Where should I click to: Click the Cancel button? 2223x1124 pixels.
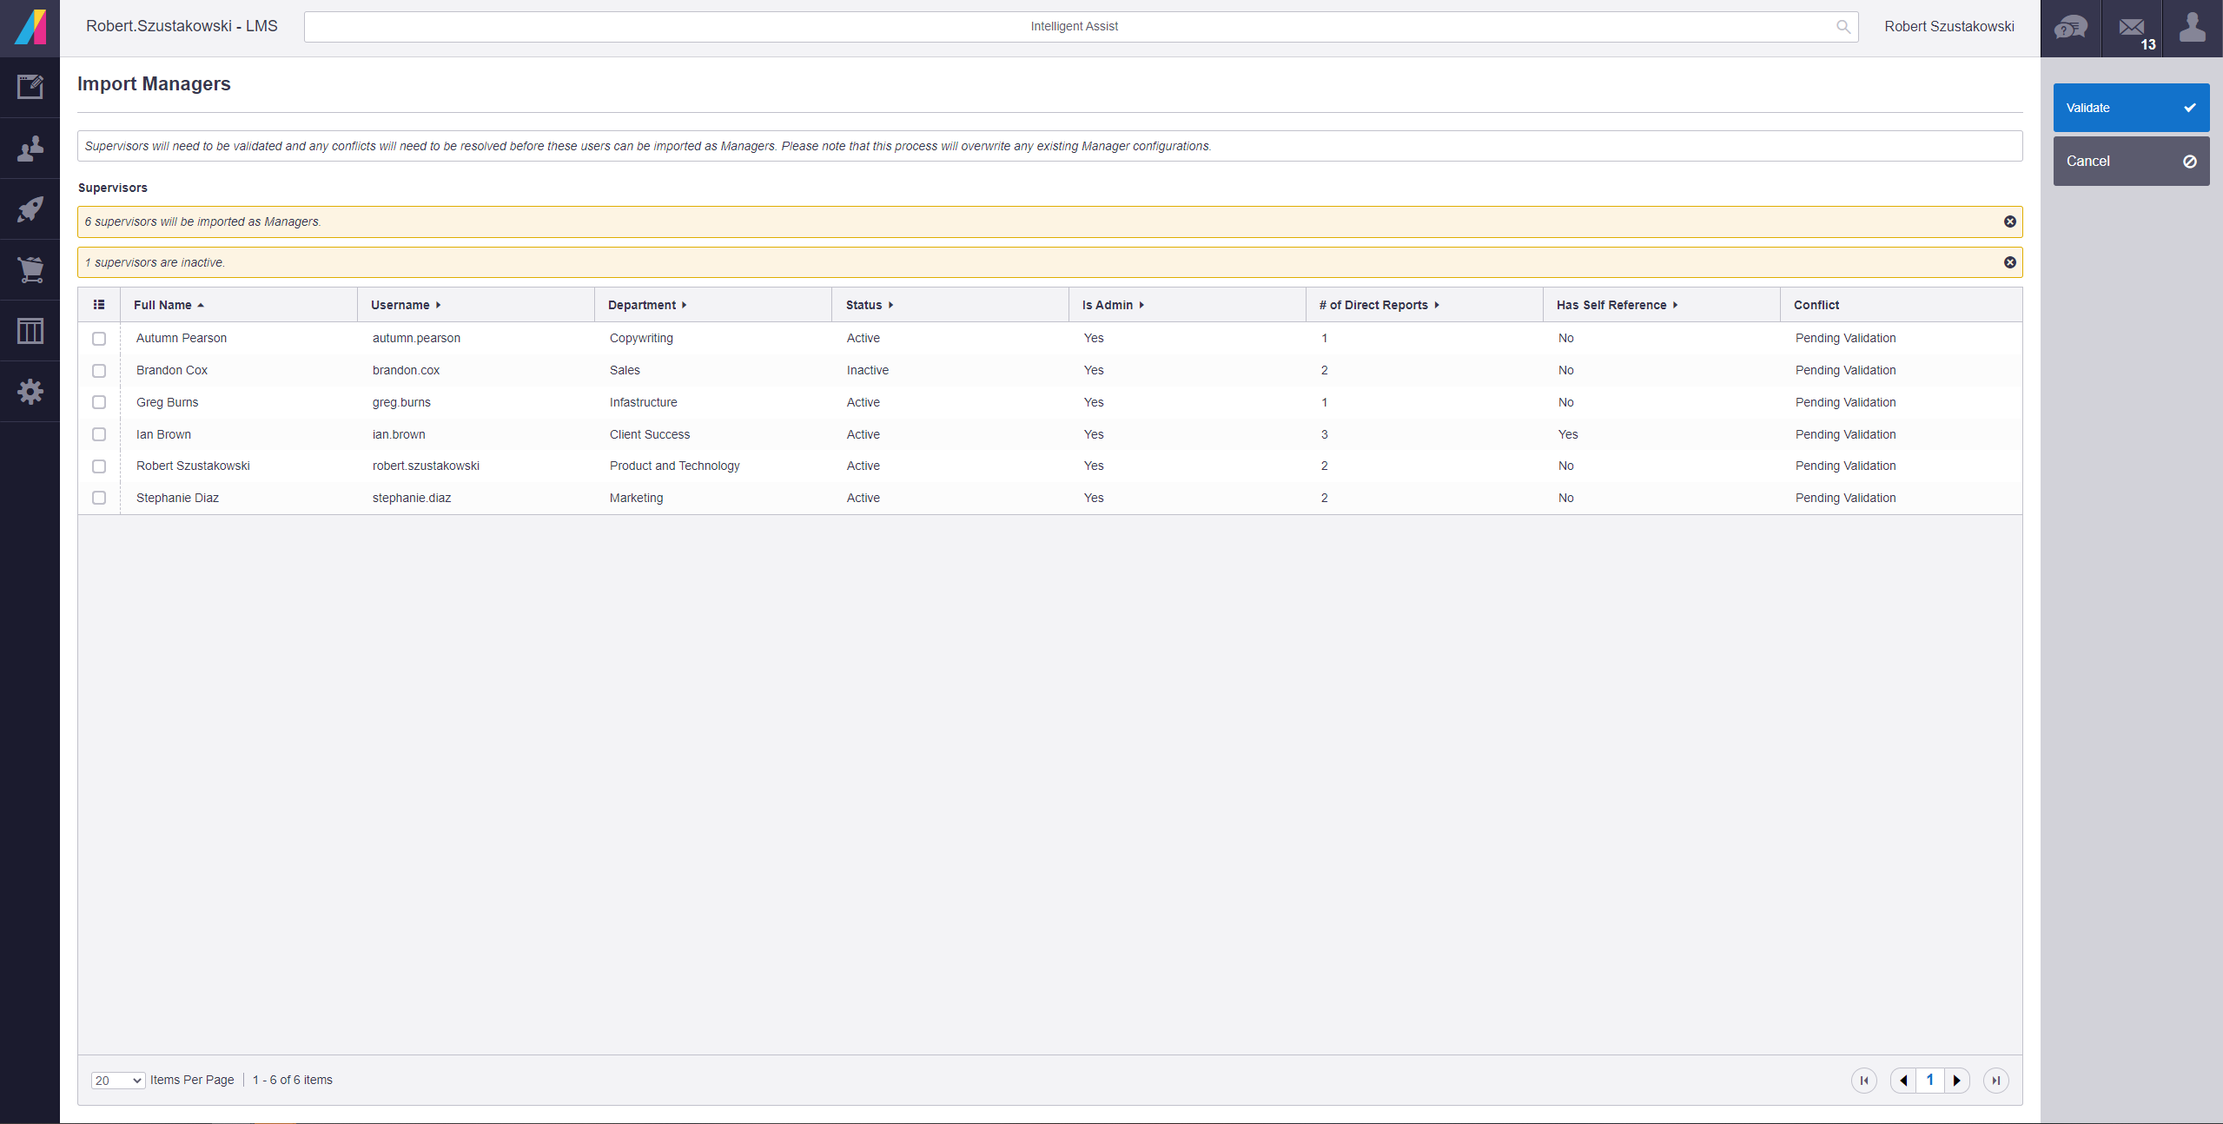pos(2130,161)
